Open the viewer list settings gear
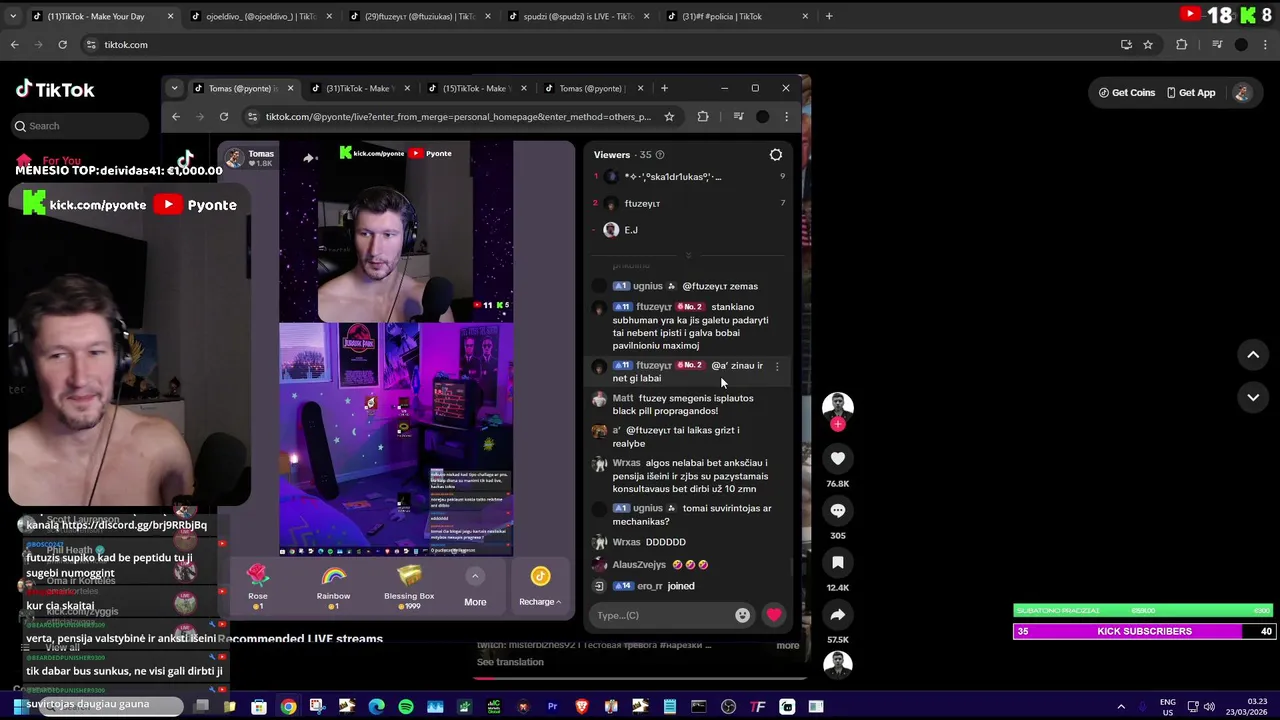 click(775, 155)
